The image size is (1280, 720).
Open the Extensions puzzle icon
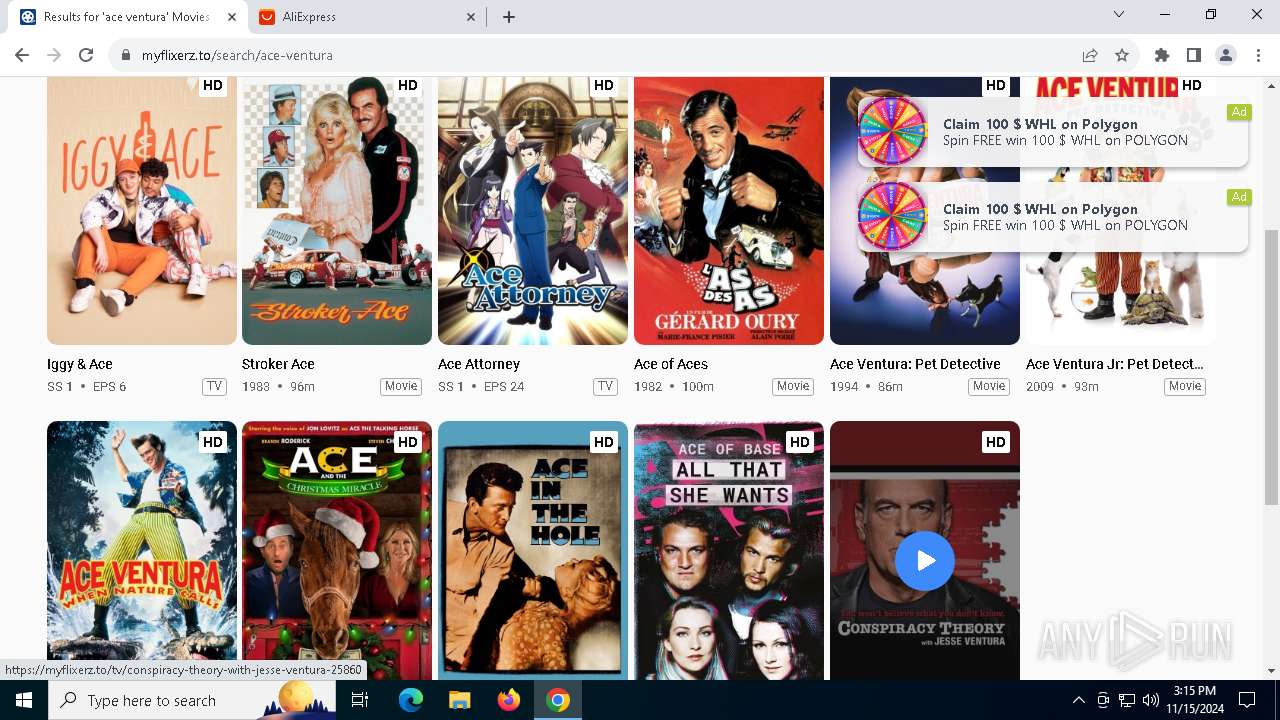[x=1162, y=55]
